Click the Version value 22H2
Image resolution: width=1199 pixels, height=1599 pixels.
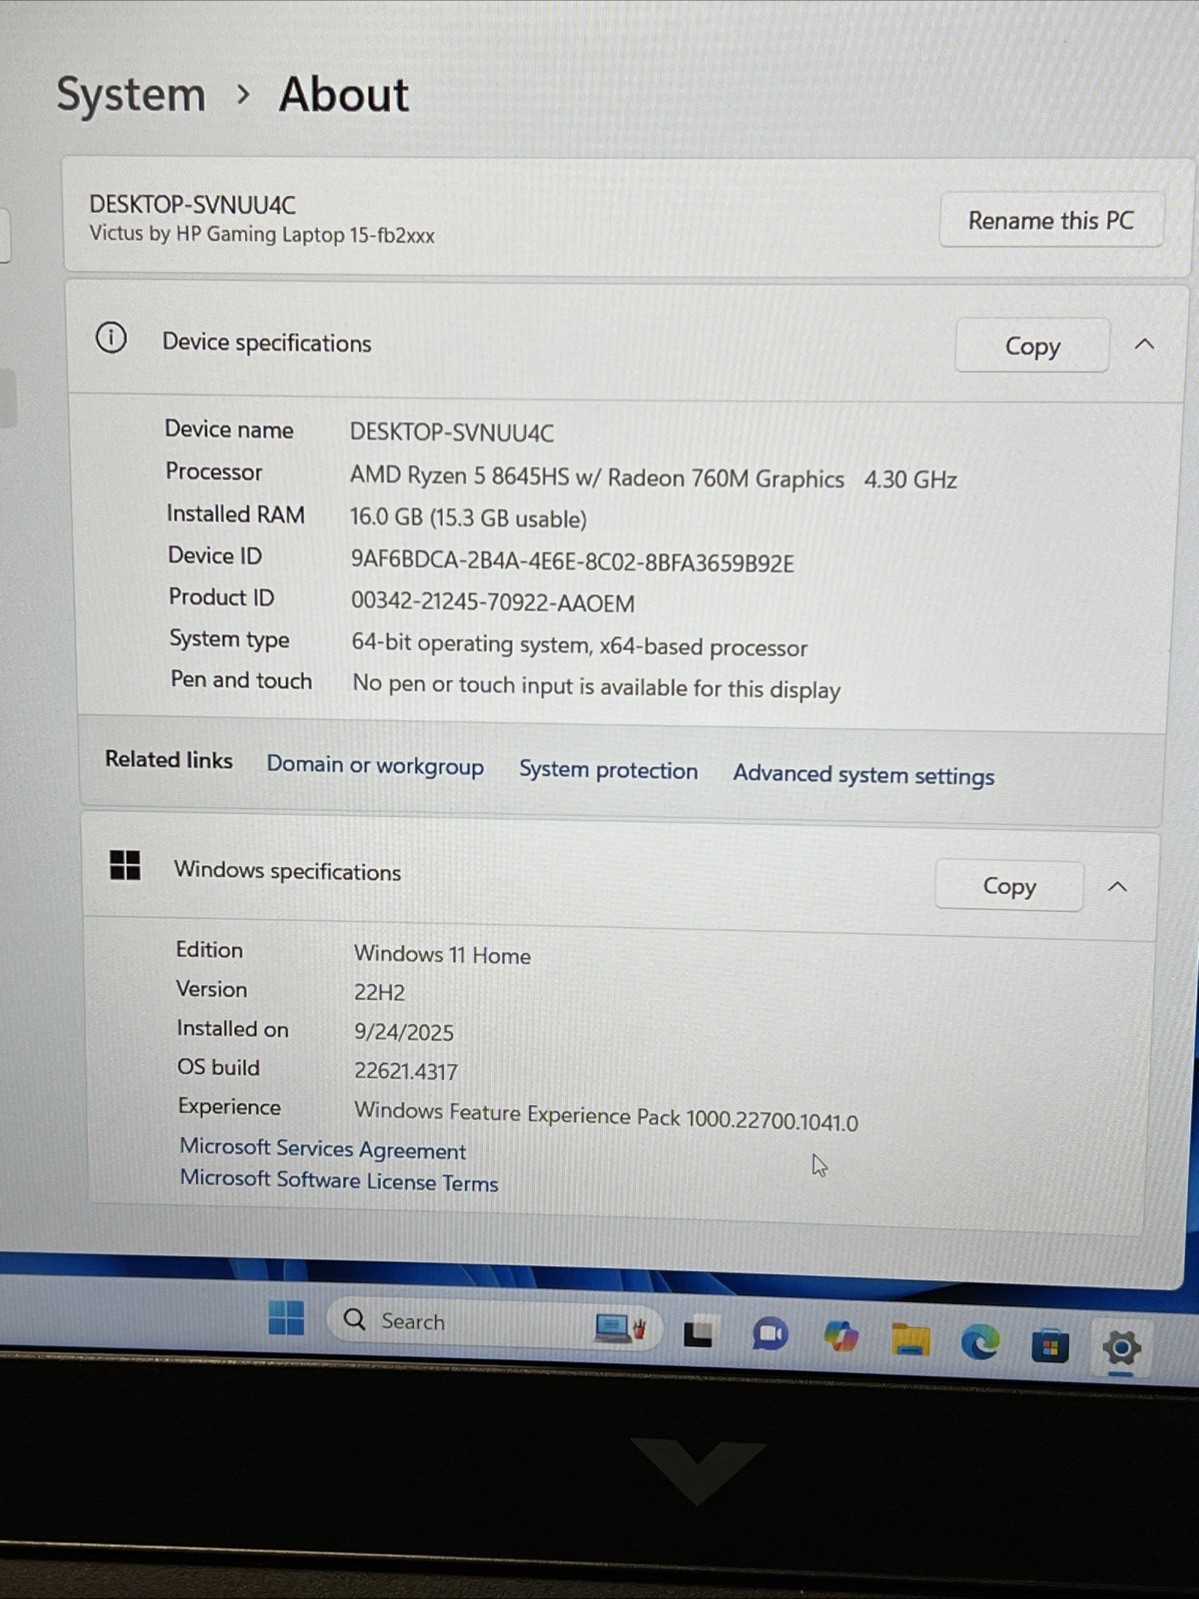(x=379, y=992)
